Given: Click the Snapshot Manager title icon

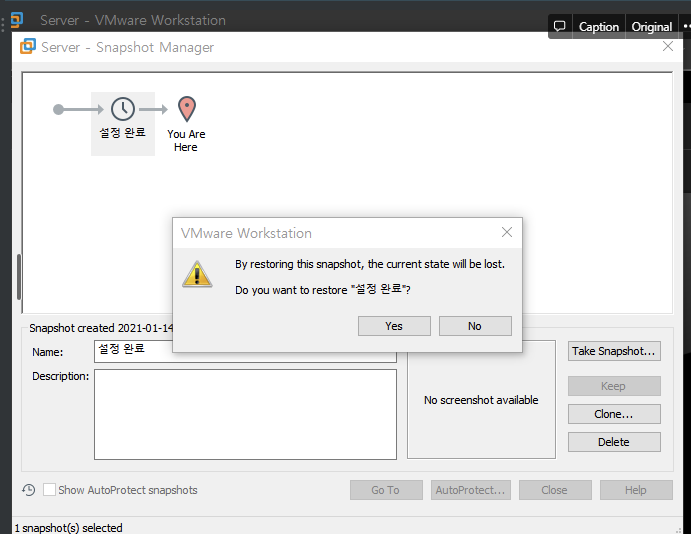Looking at the screenshot, I should [x=28, y=46].
